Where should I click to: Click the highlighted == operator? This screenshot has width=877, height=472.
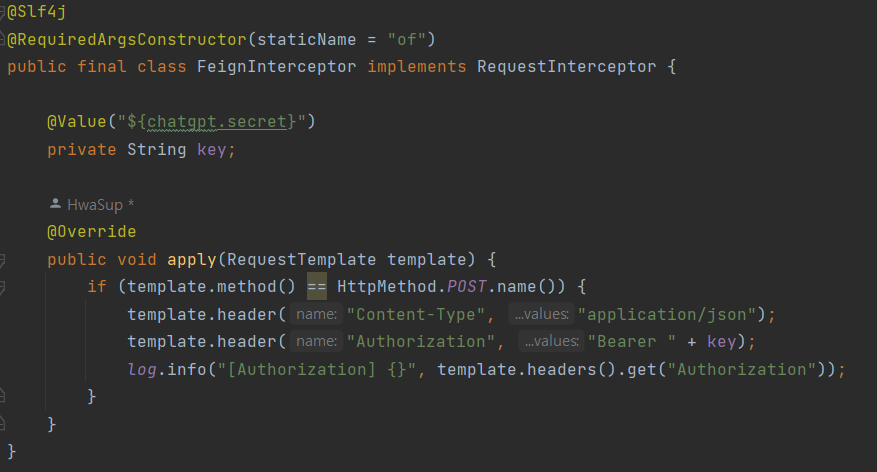[x=317, y=286]
